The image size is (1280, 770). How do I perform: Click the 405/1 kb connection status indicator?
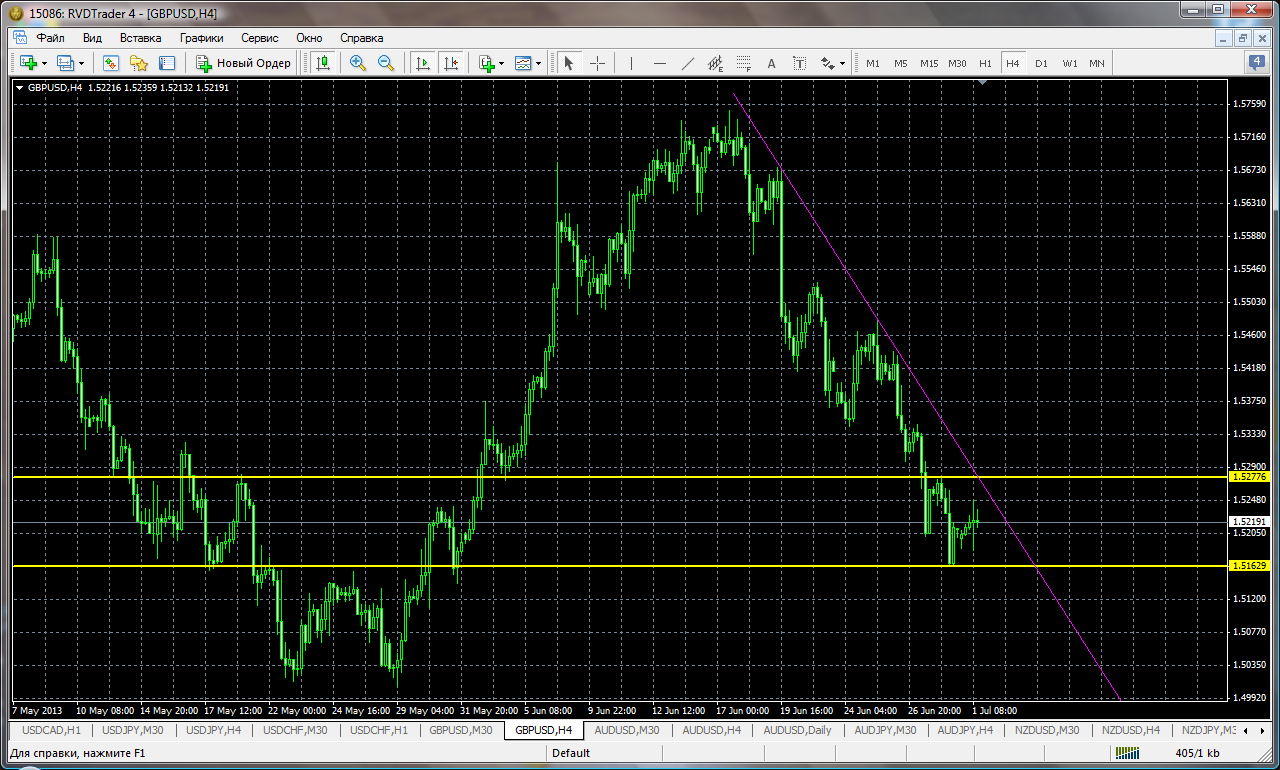[x=1197, y=753]
